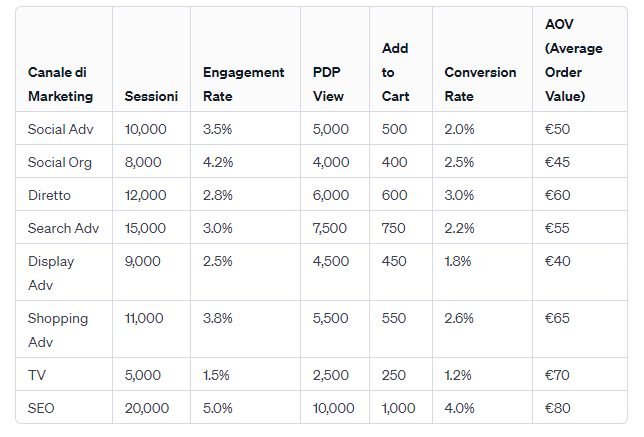Click the Social Org channel cell
This screenshot has height=437, width=644.
point(60,162)
